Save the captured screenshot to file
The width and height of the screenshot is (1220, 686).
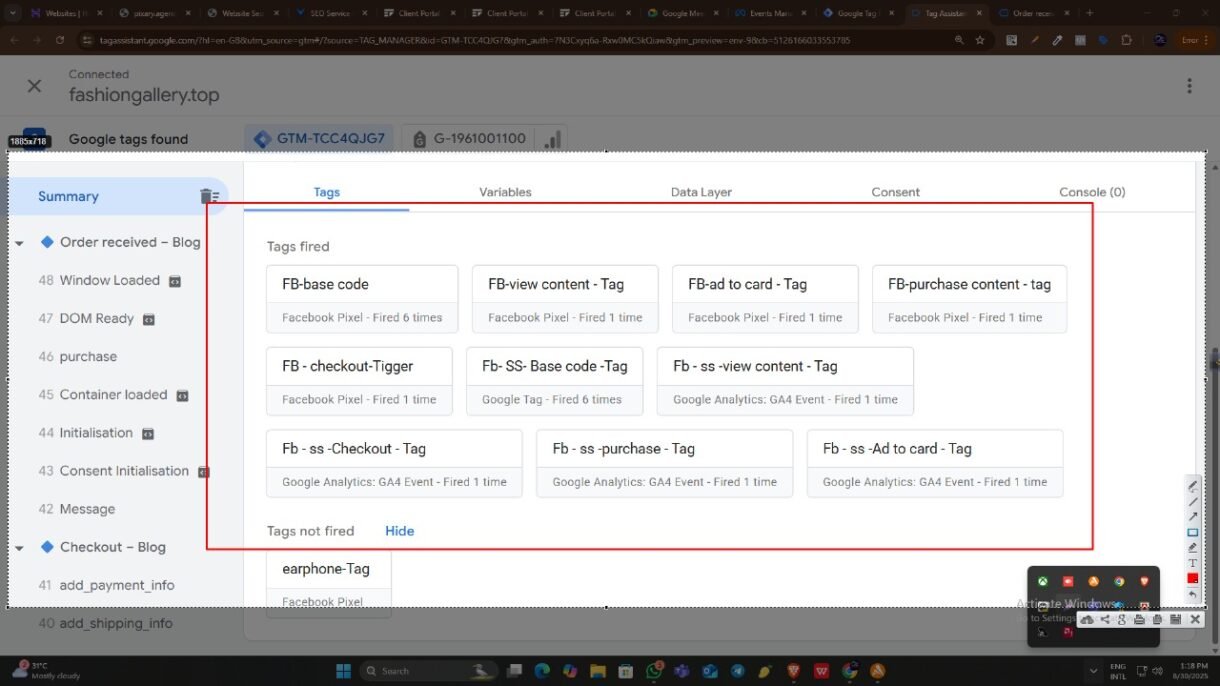1176,620
